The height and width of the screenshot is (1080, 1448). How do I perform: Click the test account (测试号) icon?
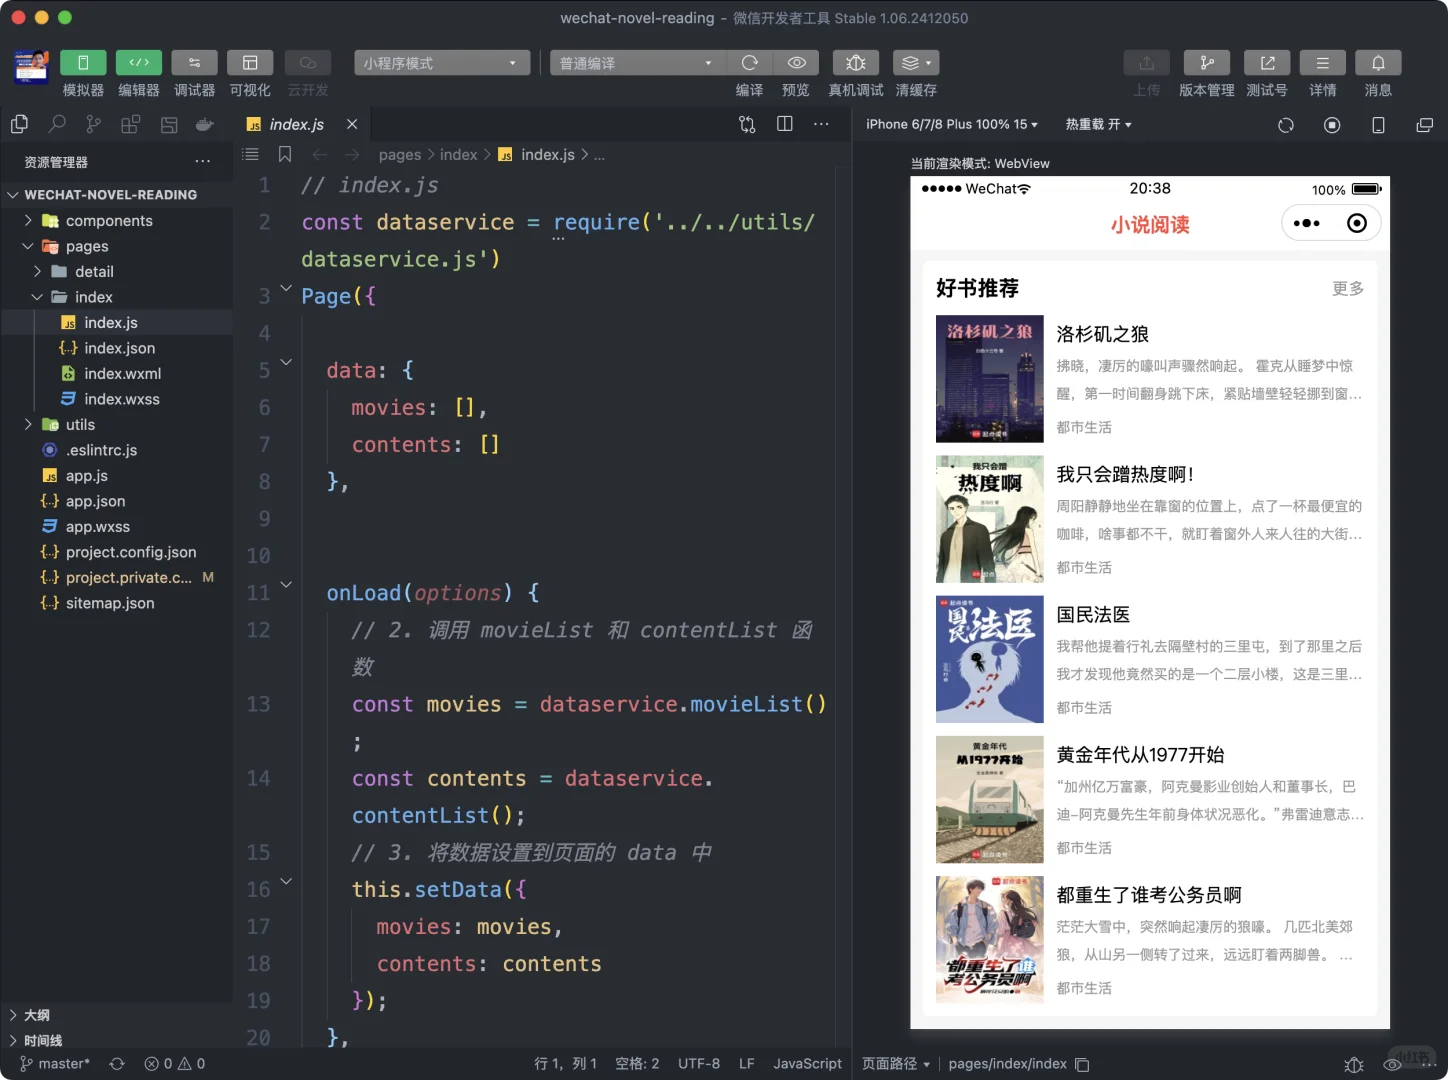(x=1267, y=63)
